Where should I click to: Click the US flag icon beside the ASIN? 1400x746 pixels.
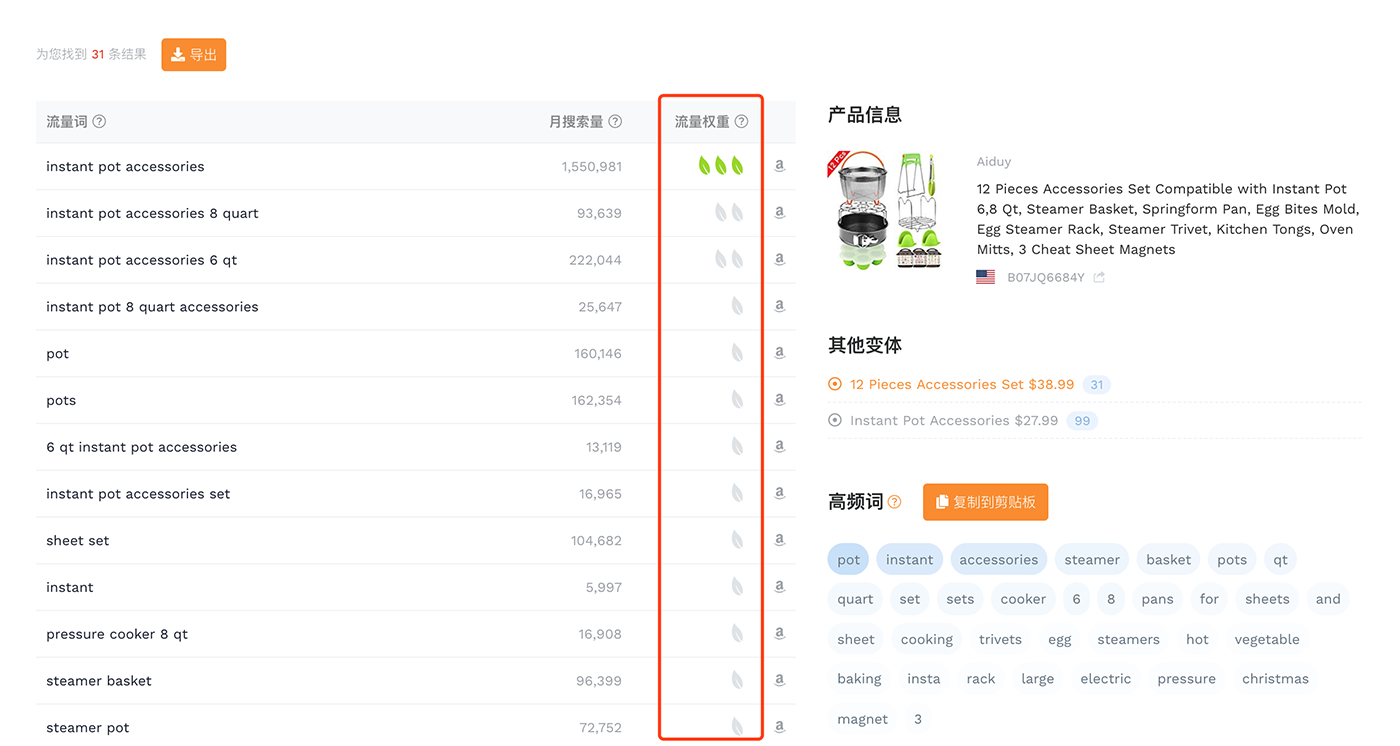pyautogui.click(x=985, y=276)
